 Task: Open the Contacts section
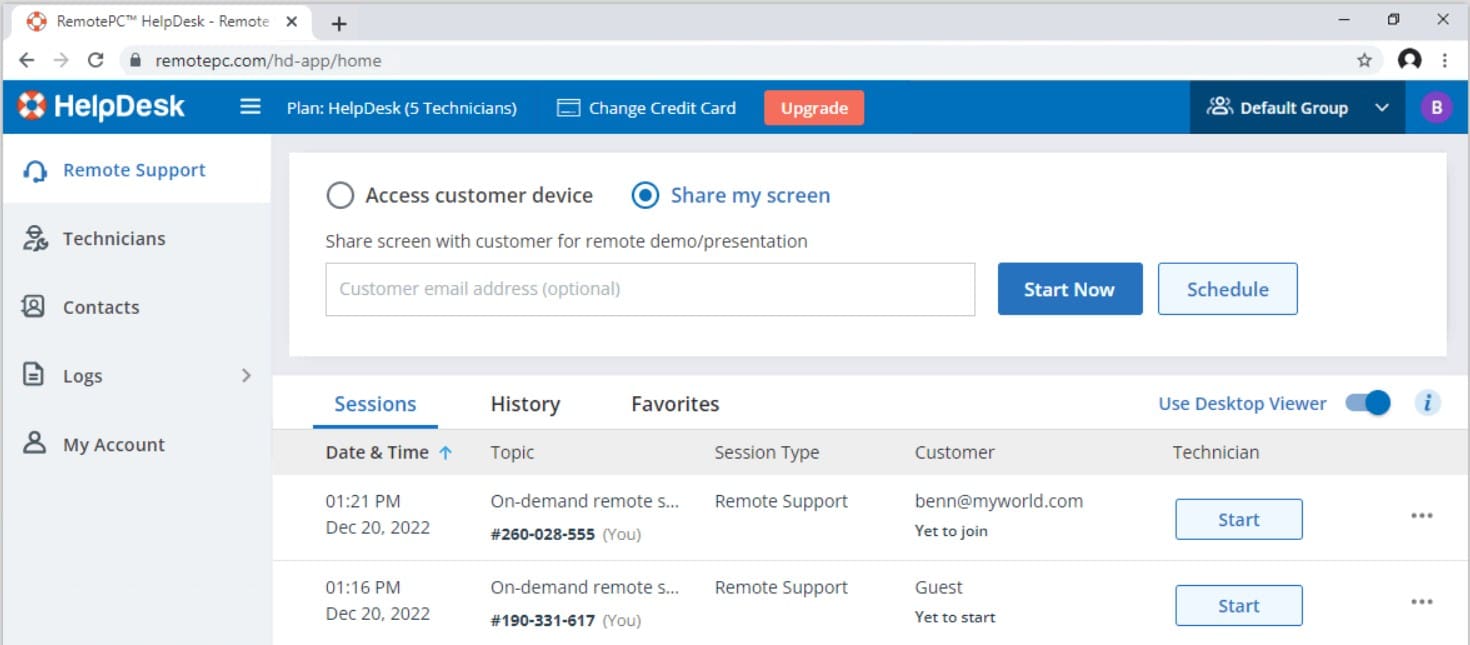tap(100, 307)
